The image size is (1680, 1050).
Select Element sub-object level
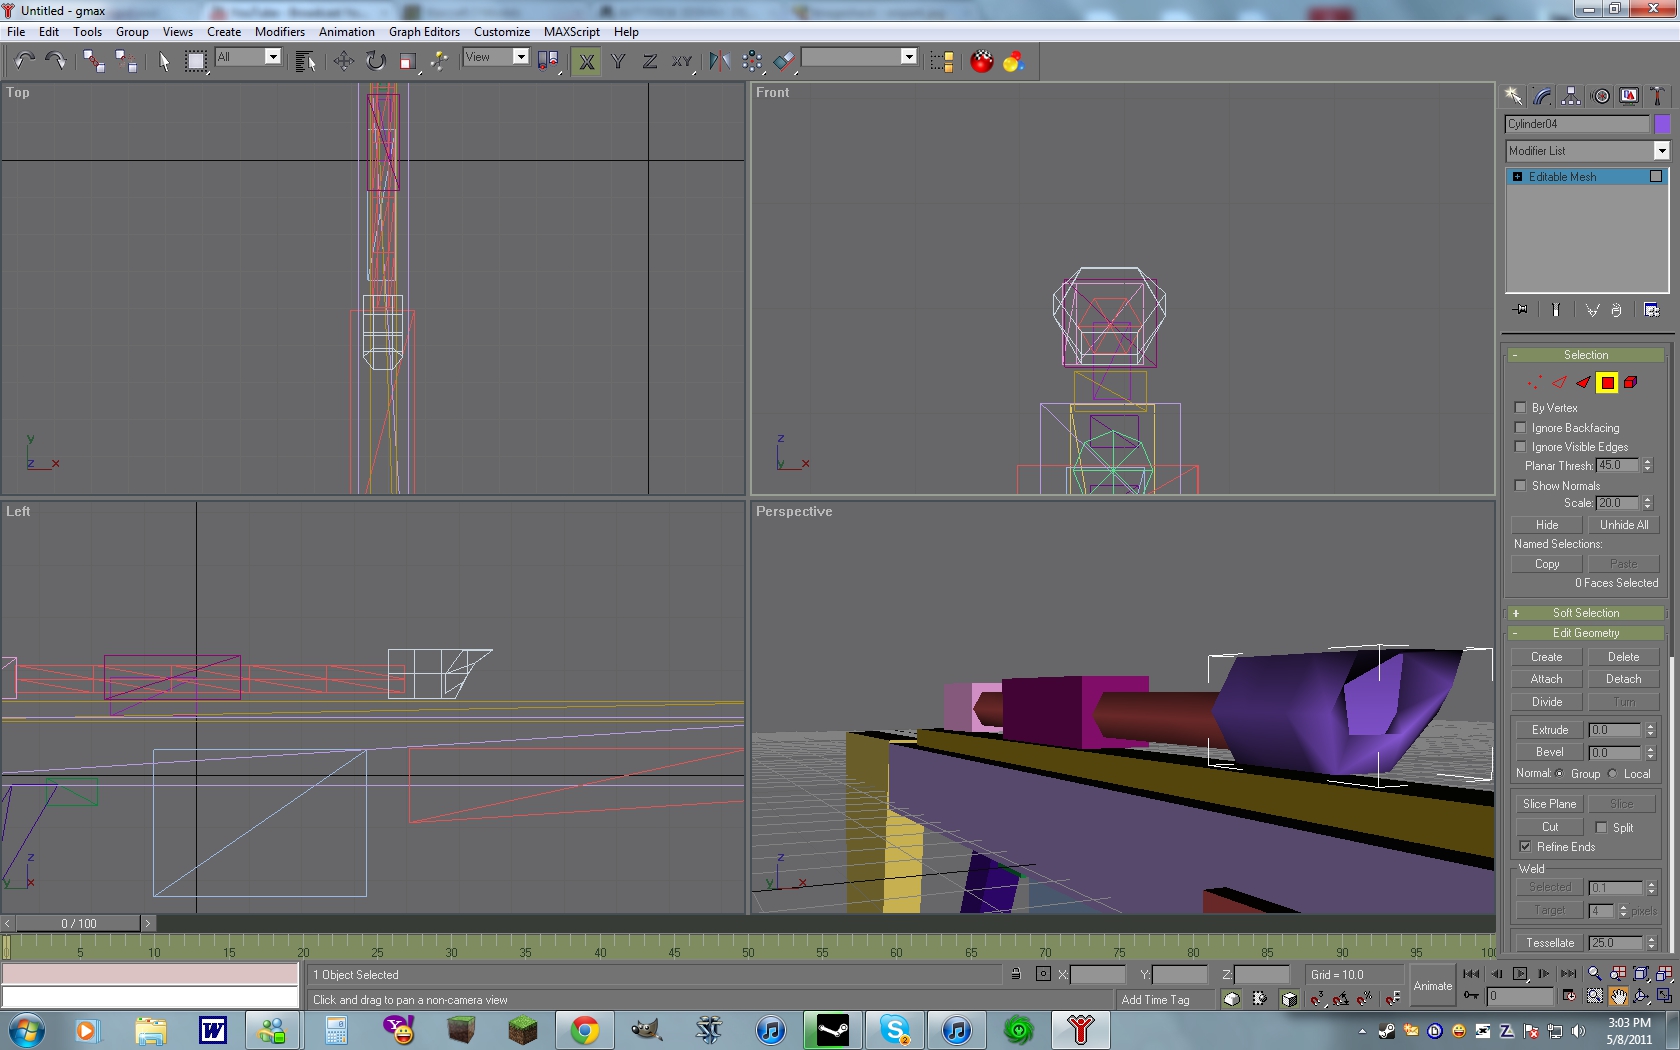1631,382
